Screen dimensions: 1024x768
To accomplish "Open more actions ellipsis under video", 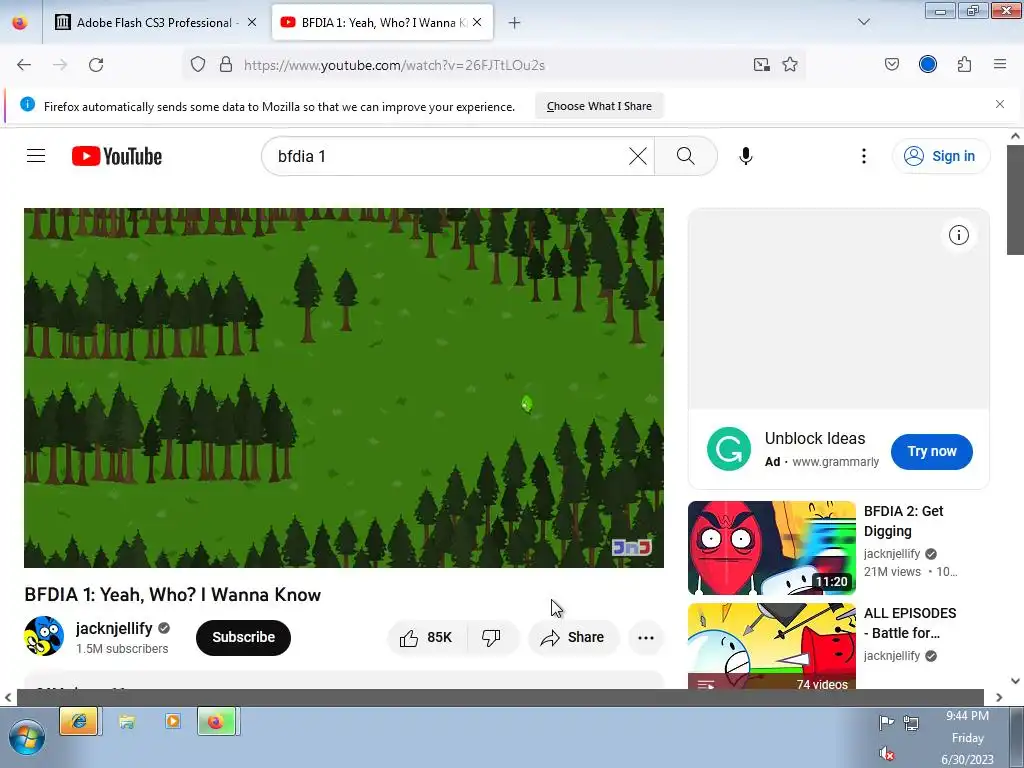I will (x=646, y=638).
